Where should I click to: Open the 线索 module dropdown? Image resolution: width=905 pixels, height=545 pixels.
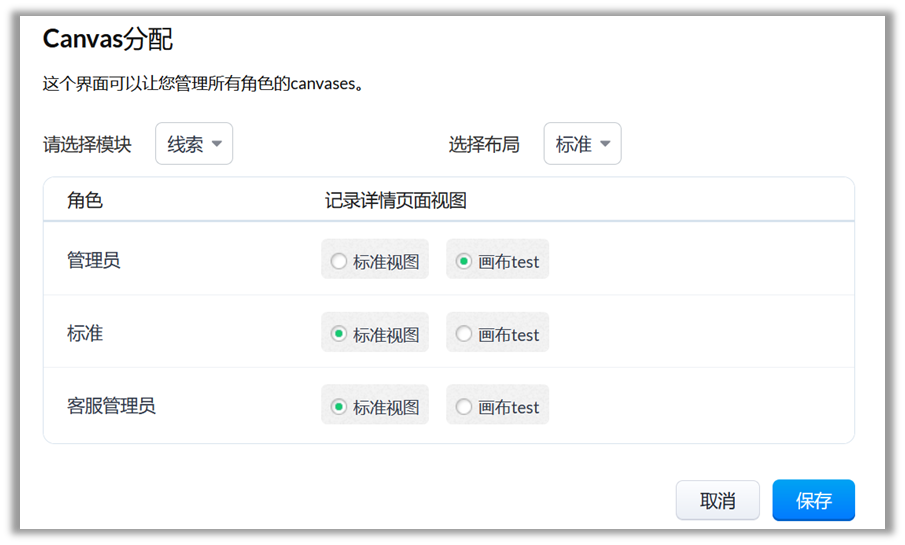tap(194, 144)
